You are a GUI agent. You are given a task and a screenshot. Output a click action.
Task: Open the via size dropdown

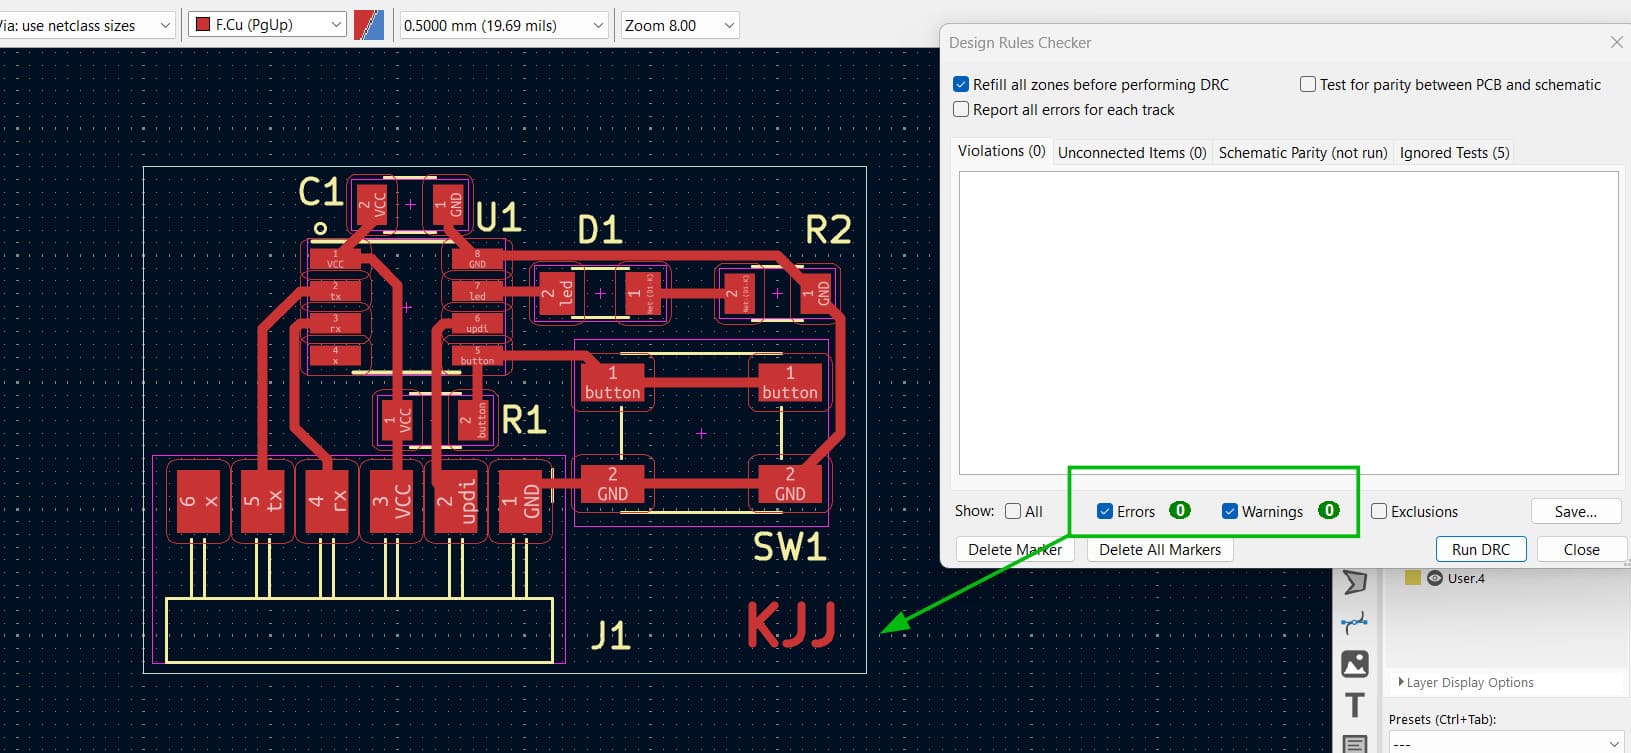point(88,25)
